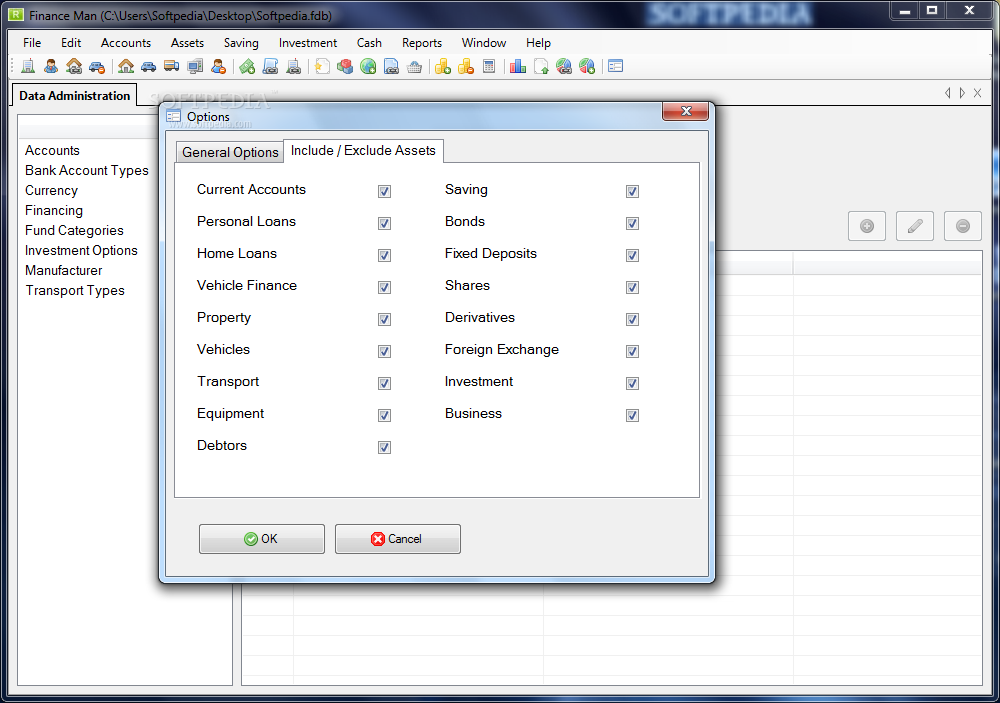Image resolution: width=1000 pixels, height=703 pixels.
Task: Click the add record round plus button
Action: (867, 226)
